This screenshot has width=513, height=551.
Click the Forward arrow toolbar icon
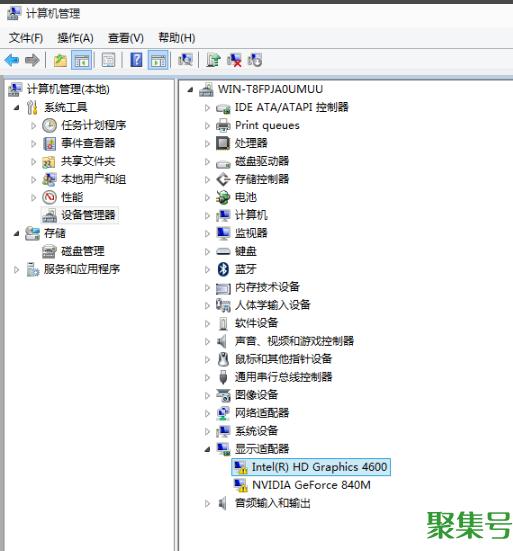pyautogui.click(x=32, y=60)
